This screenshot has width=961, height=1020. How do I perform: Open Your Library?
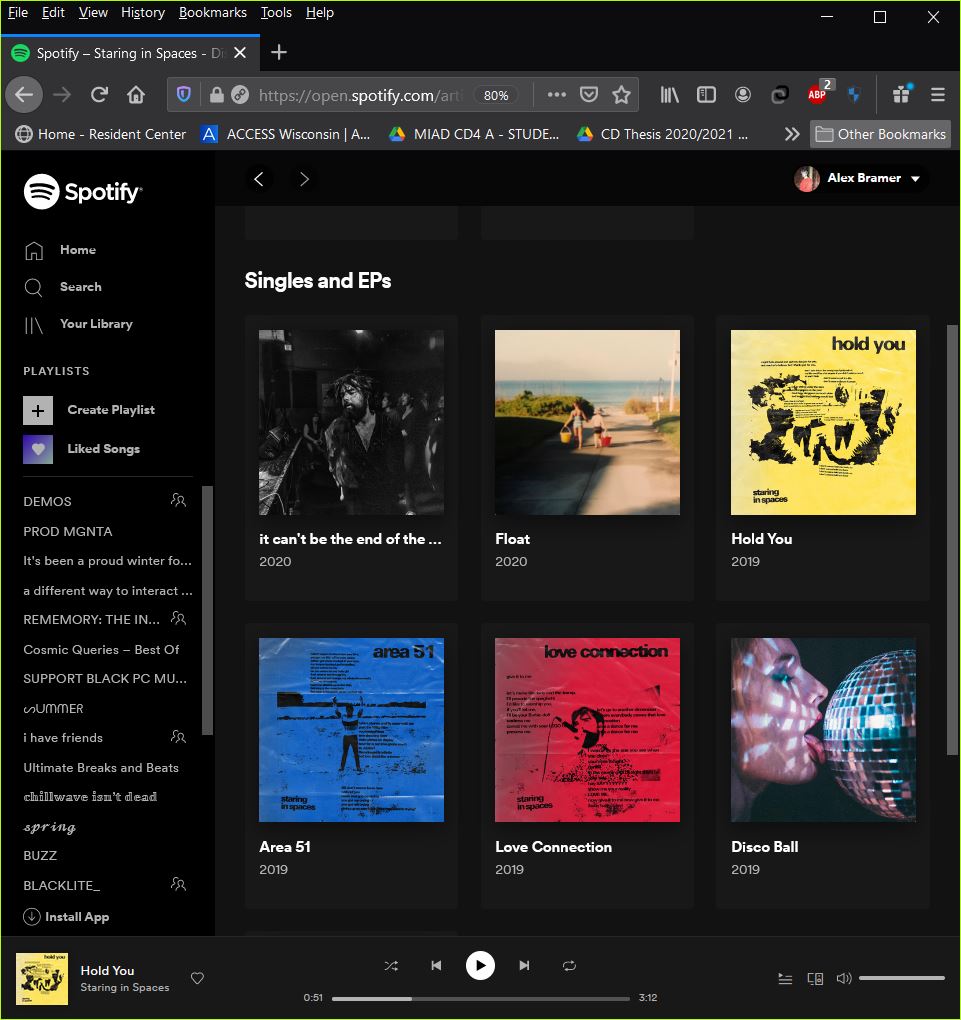[78, 324]
